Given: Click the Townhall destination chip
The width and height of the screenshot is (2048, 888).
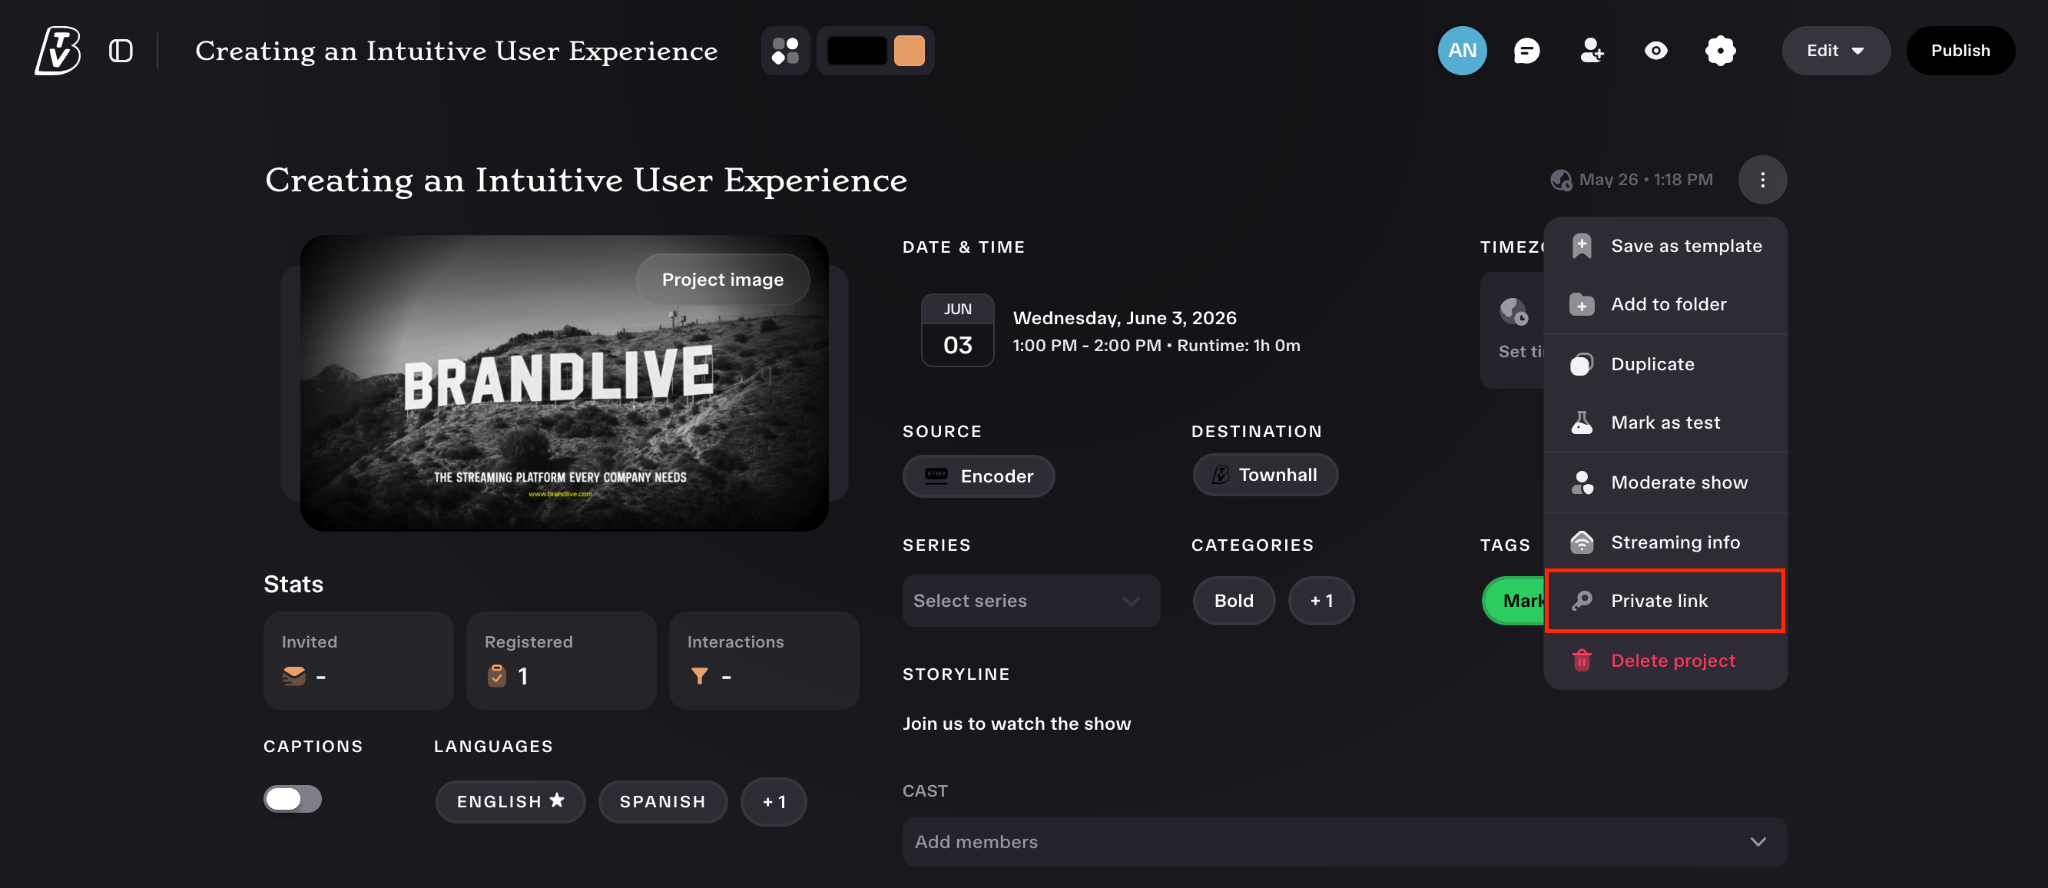Looking at the screenshot, I should 1265,475.
